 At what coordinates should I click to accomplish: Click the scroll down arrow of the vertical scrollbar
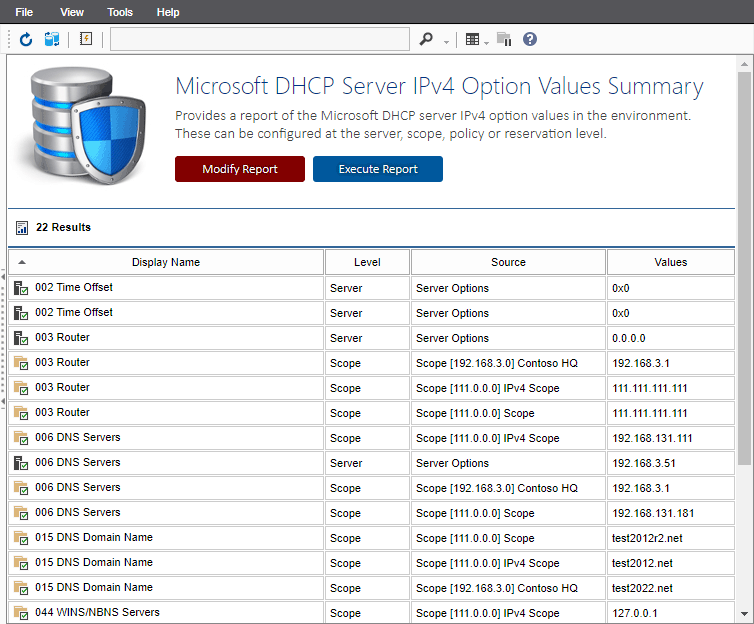(744, 614)
